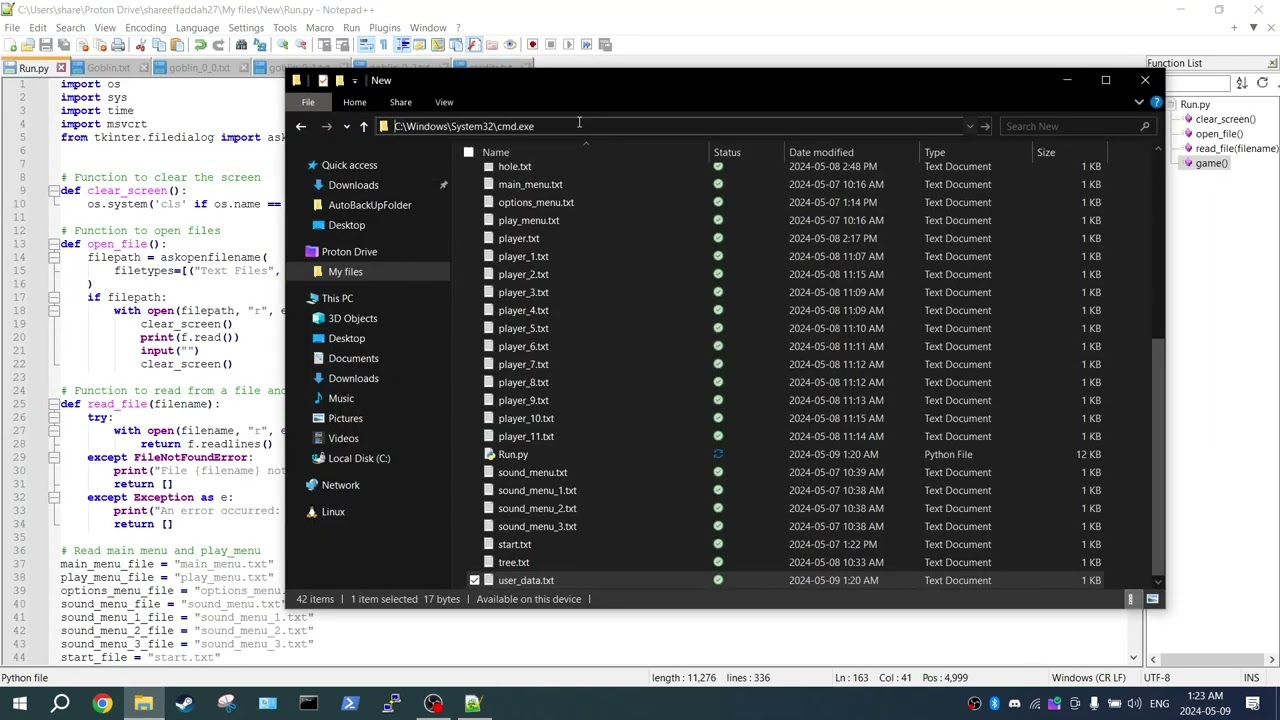
Task: Open Quick Access Toolbar customize dropdown
Action: [354, 80]
